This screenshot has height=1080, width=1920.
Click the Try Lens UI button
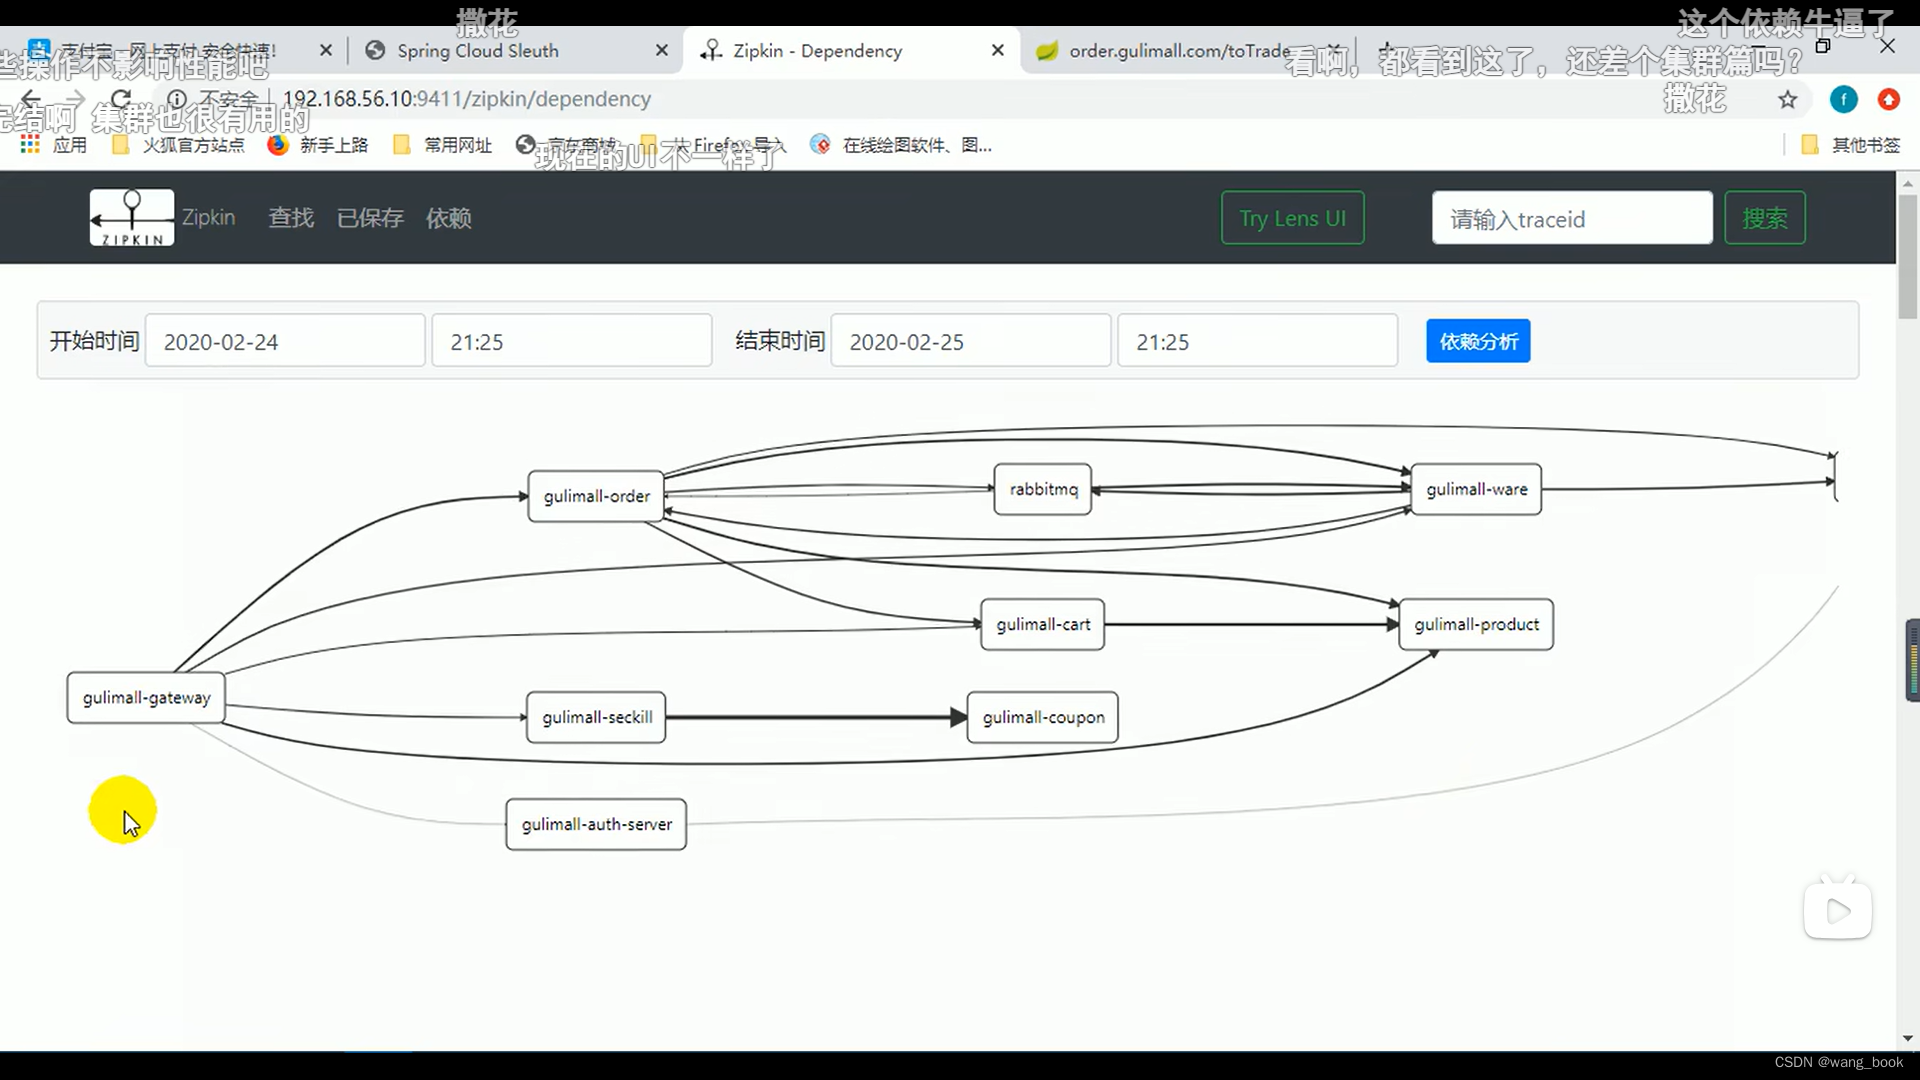tap(1292, 218)
